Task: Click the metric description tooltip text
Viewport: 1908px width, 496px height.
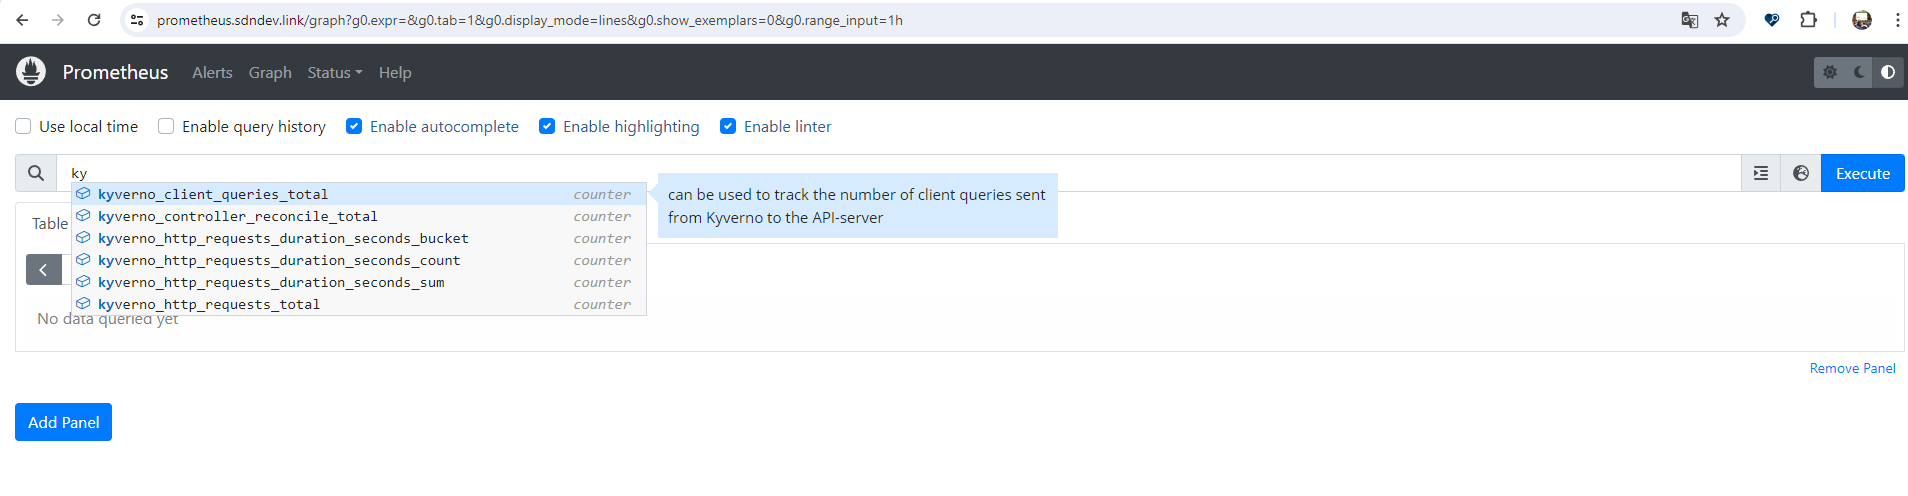Action: (x=857, y=206)
